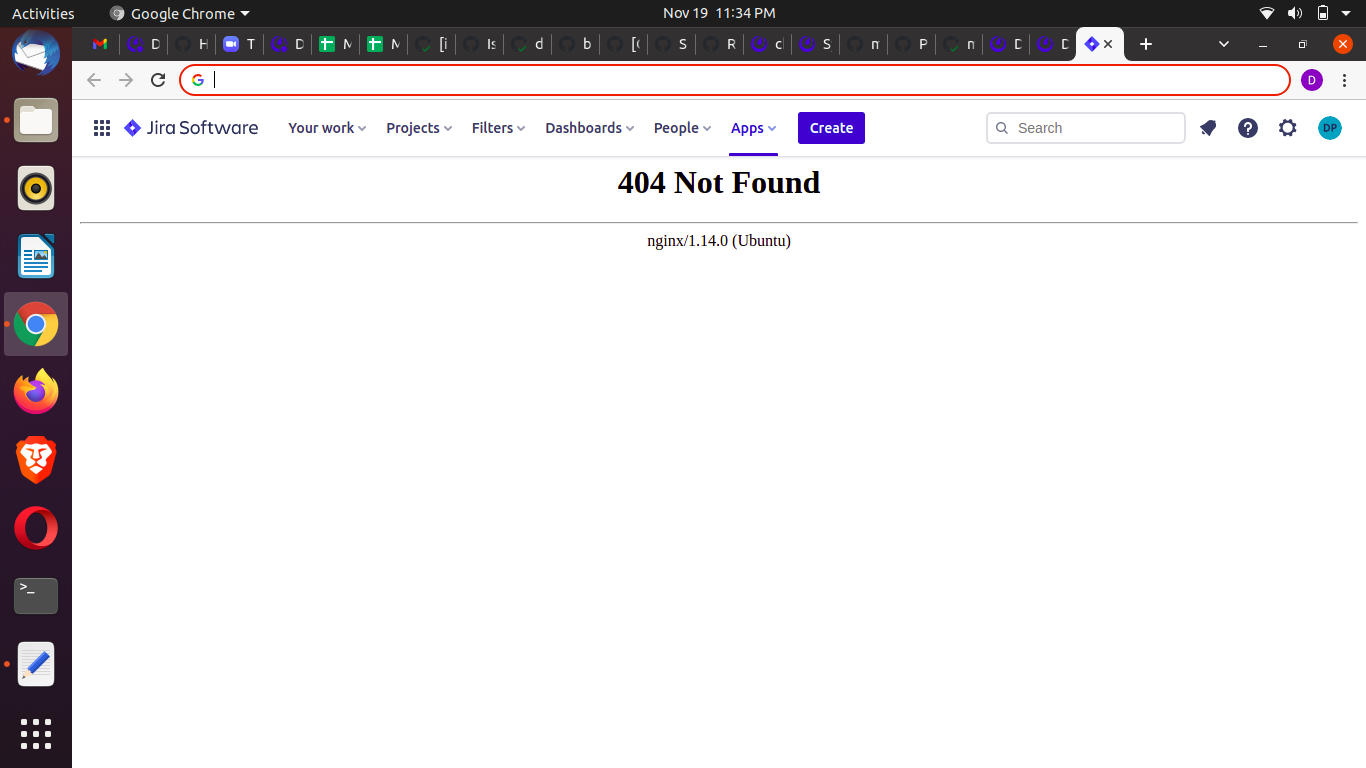Open the Google Chrome app menu in top bar

click(x=180, y=13)
